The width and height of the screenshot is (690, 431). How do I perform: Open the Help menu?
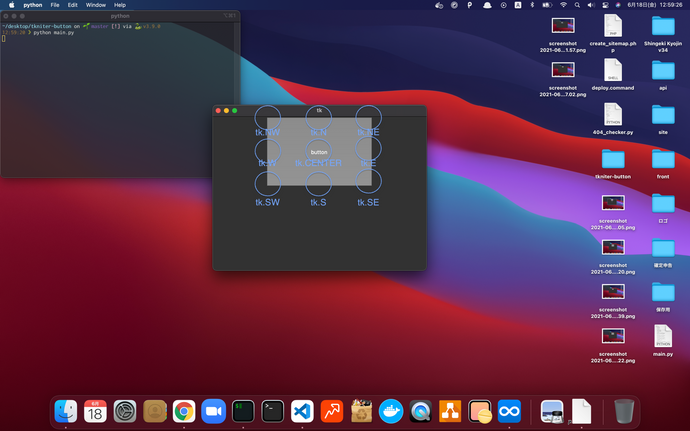[120, 5]
